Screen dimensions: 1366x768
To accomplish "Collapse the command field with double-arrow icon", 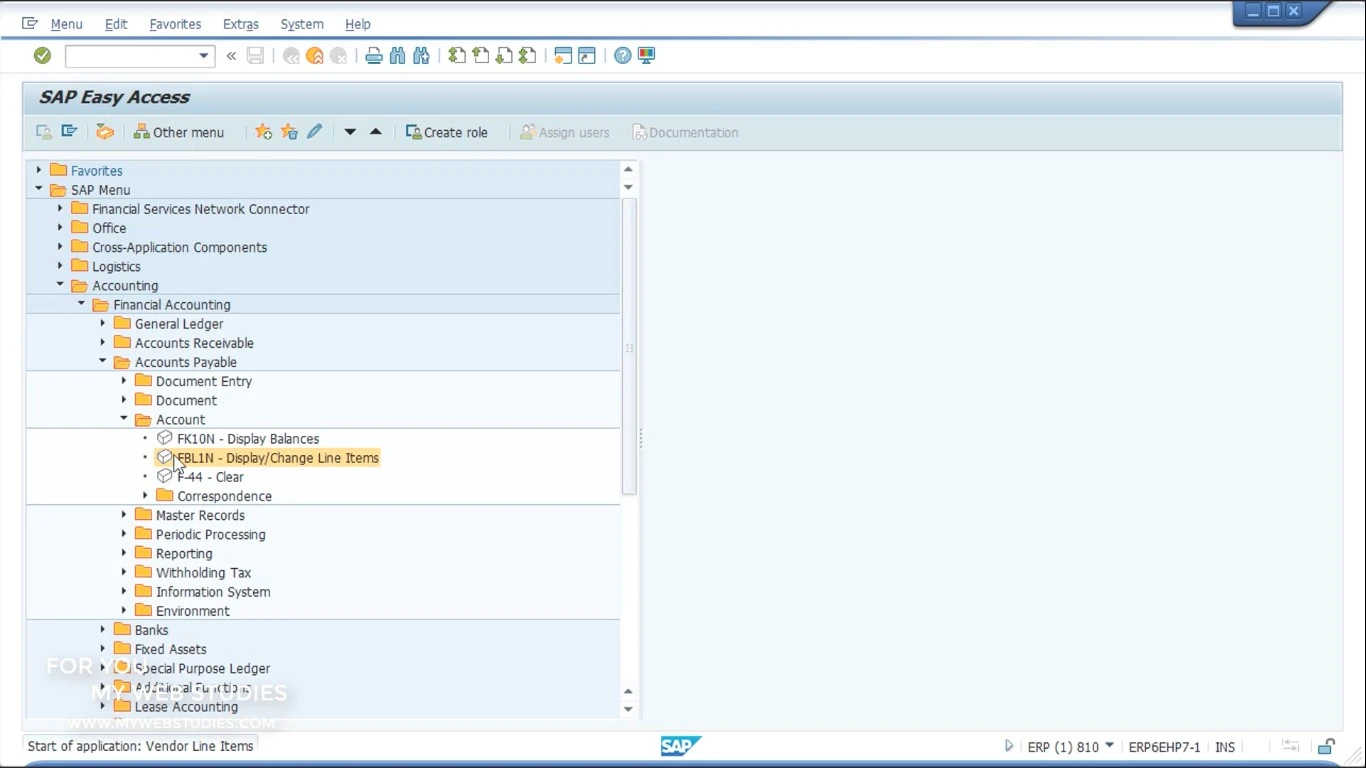I will tap(231, 56).
